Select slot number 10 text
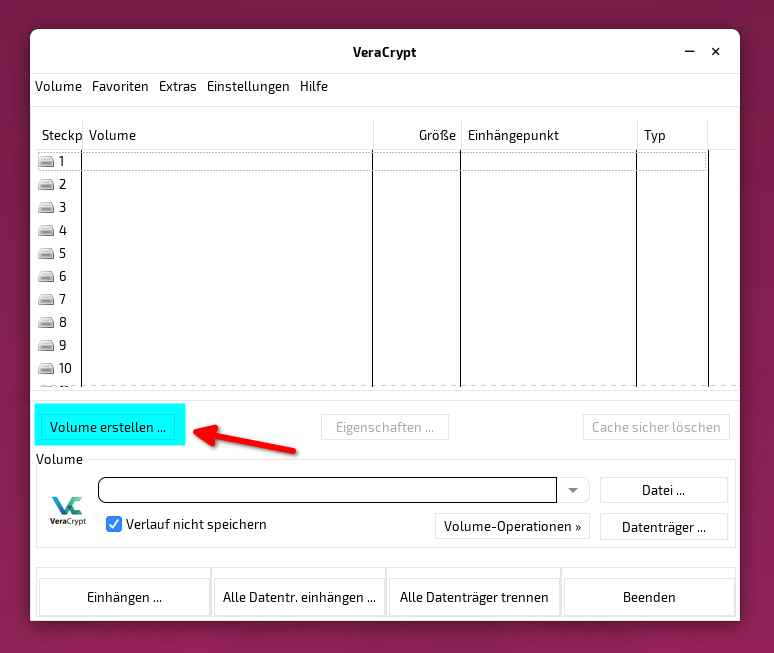The width and height of the screenshot is (774, 653). [x=65, y=369]
